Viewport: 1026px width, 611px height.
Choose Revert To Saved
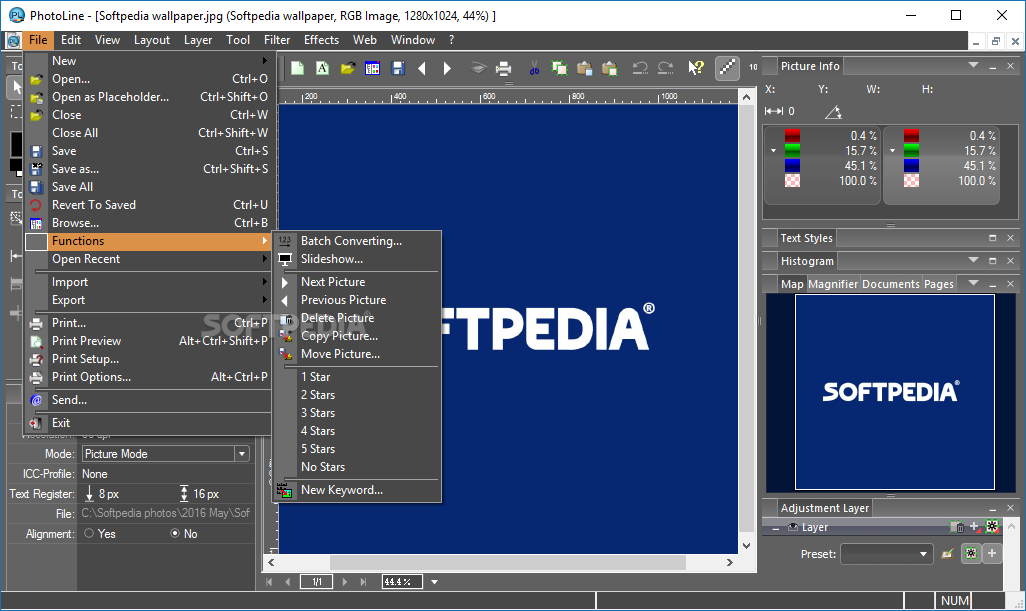[149, 205]
